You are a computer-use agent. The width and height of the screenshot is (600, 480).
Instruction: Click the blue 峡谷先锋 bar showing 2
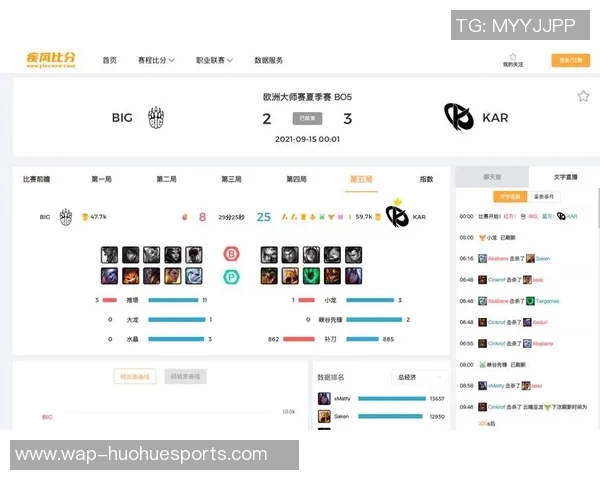(x=374, y=320)
